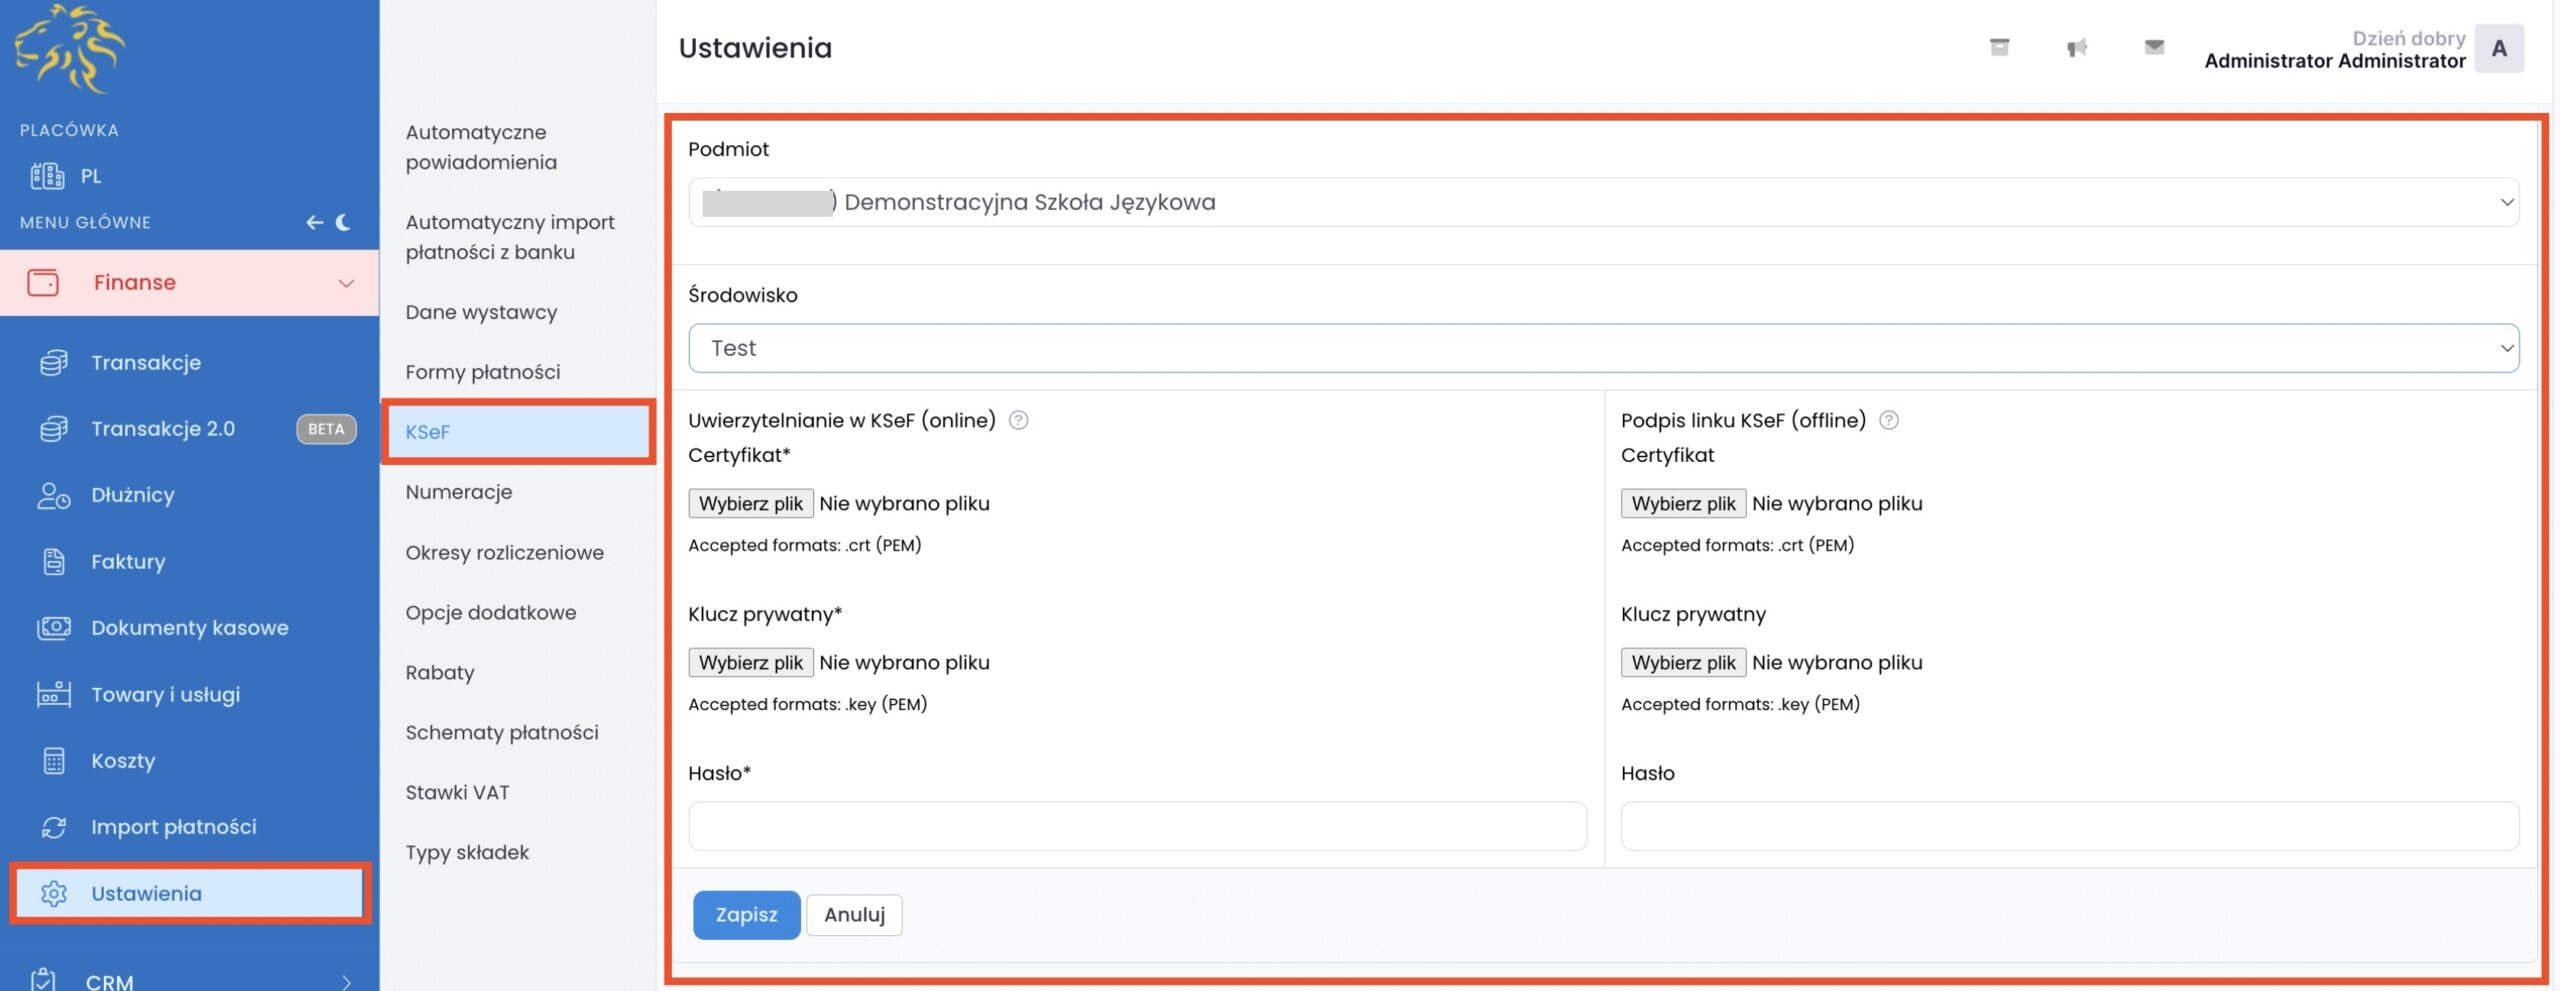This screenshot has width=2560, height=991.
Task: Go to Stawki VAT settings
Action: pos(457,792)
